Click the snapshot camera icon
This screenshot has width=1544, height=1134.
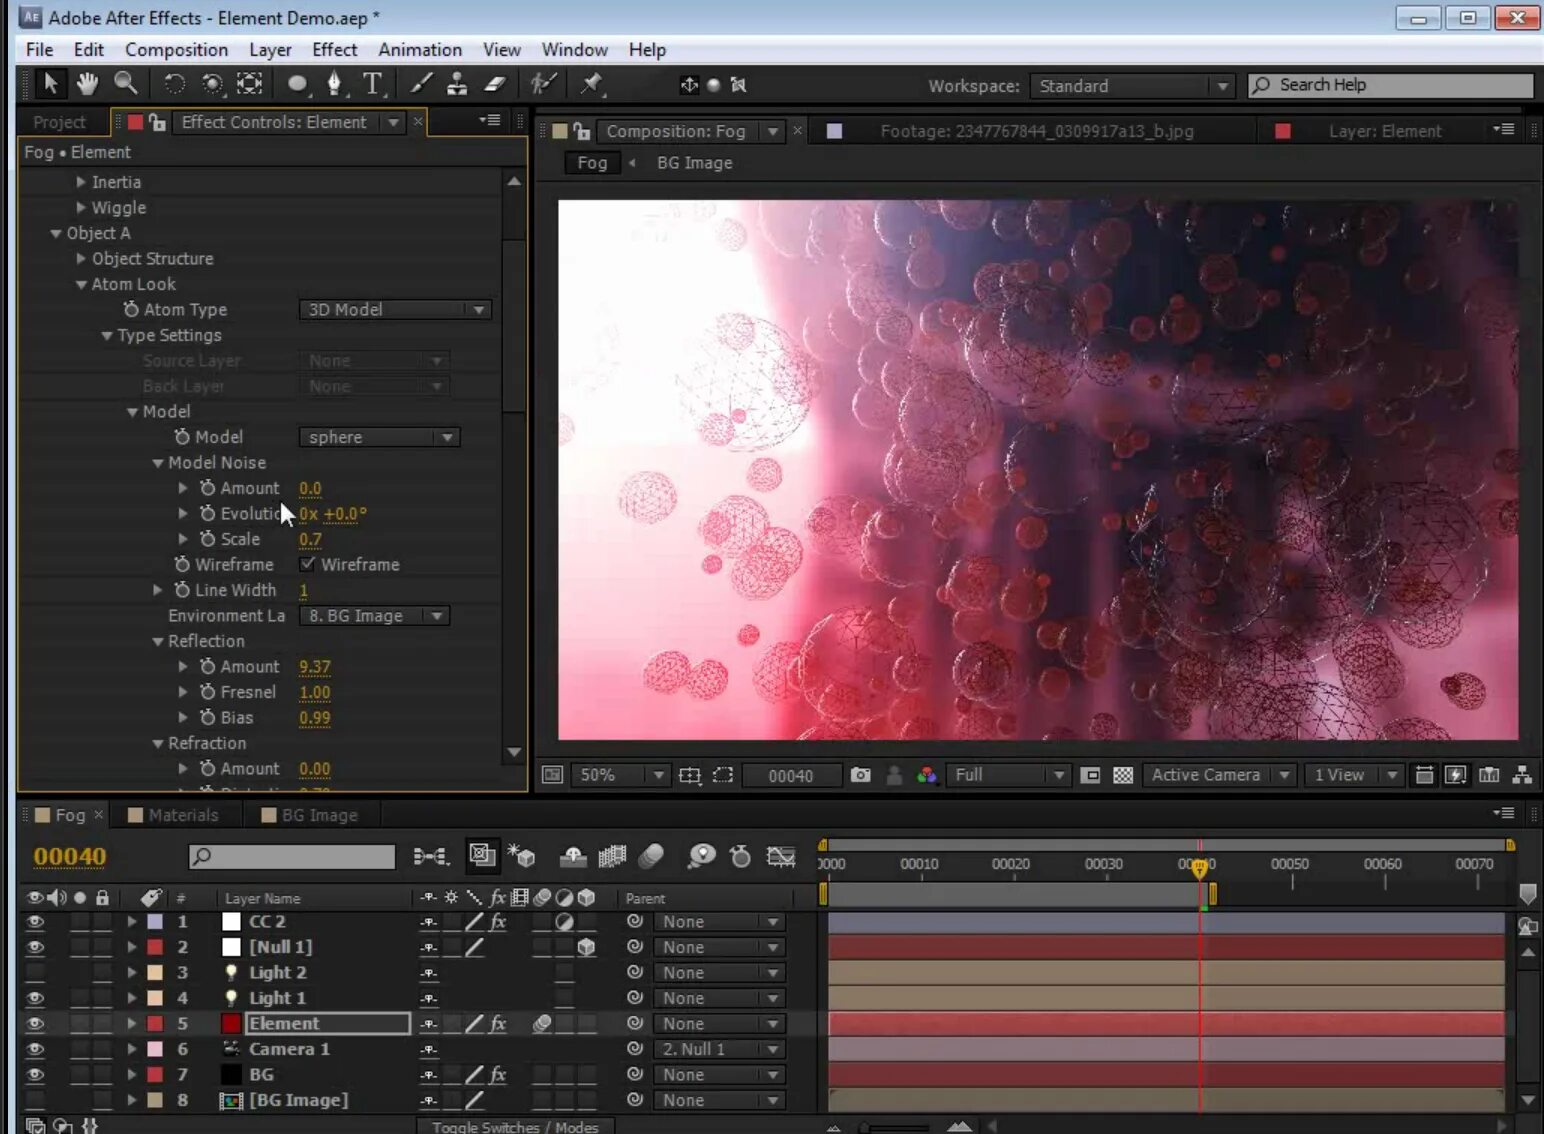click(860, 775)
